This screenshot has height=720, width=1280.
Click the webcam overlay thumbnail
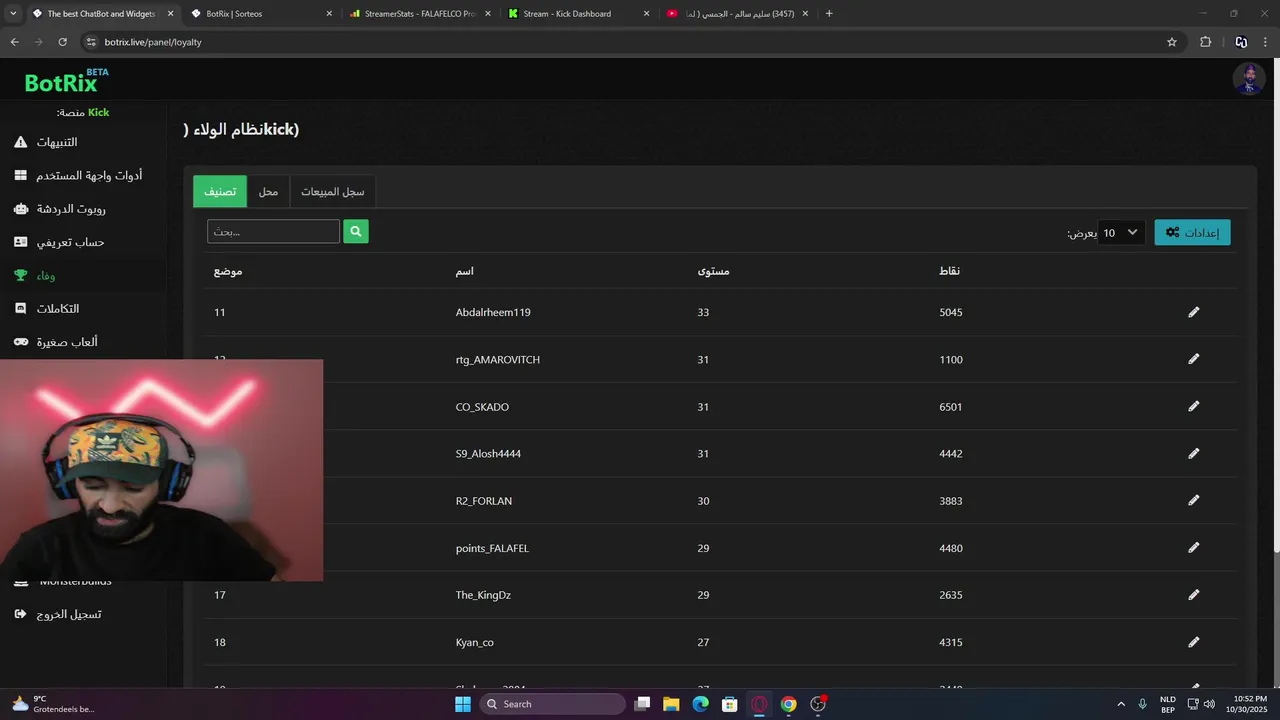pyautogui.click(x=161, y=470)
